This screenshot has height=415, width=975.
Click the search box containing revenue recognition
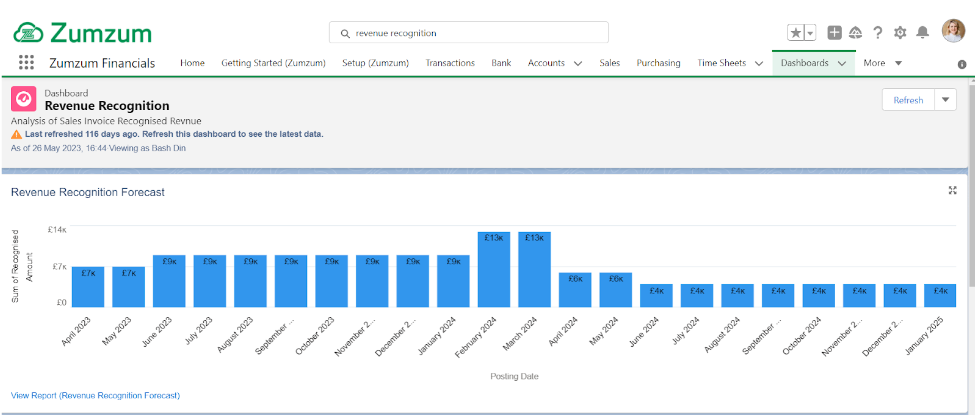coord(468,33)
